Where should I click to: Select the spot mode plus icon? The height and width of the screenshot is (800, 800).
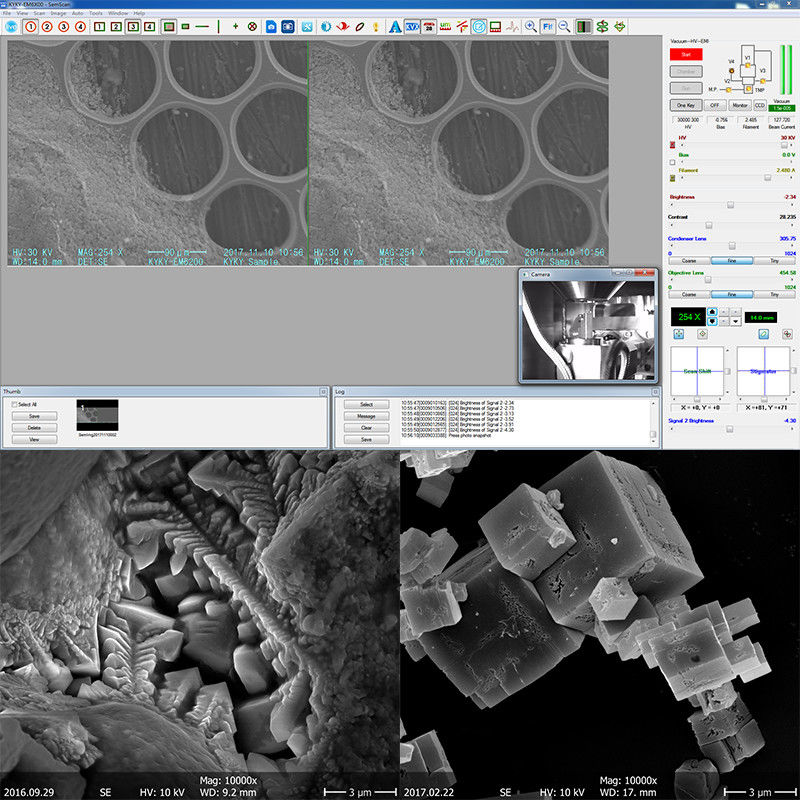pyautogui.click(x=235, y=26)
